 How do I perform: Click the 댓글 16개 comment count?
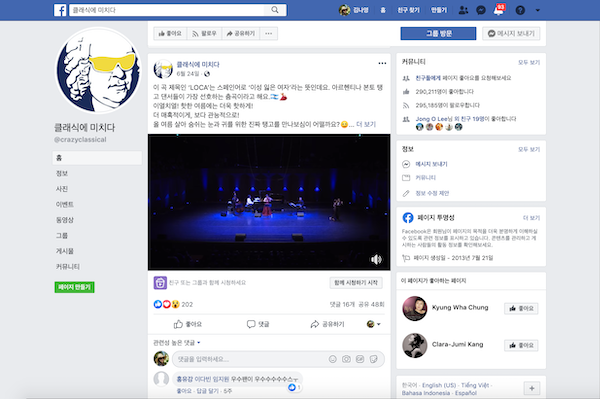(342, 305)
